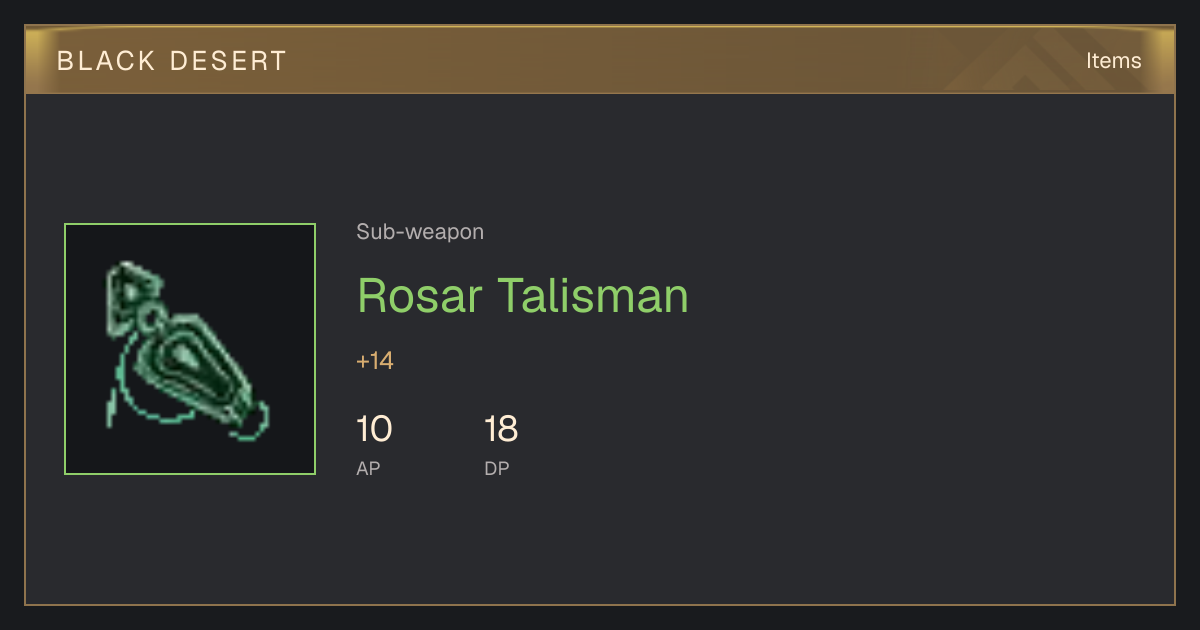The height and width of the screenshot is (630, 1200).
Task: Click the gold header banner background
Action: point(600,60)
